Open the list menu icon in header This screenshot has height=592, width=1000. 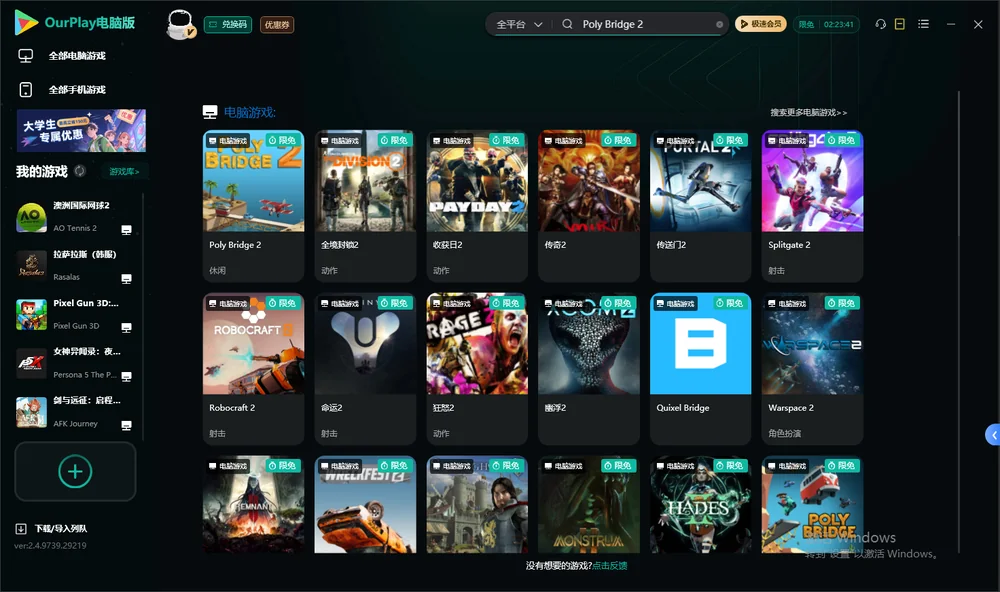[923, 24]
